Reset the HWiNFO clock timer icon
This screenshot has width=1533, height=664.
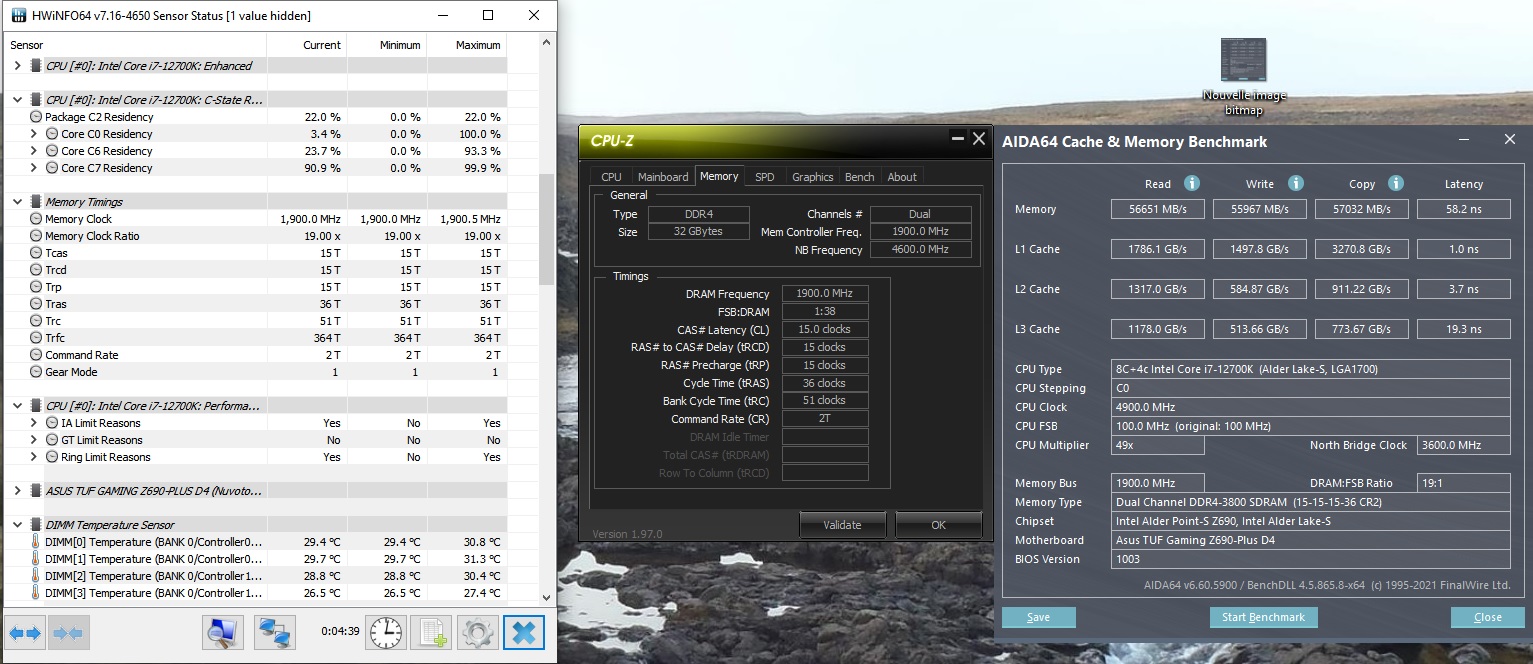point(386,632)
